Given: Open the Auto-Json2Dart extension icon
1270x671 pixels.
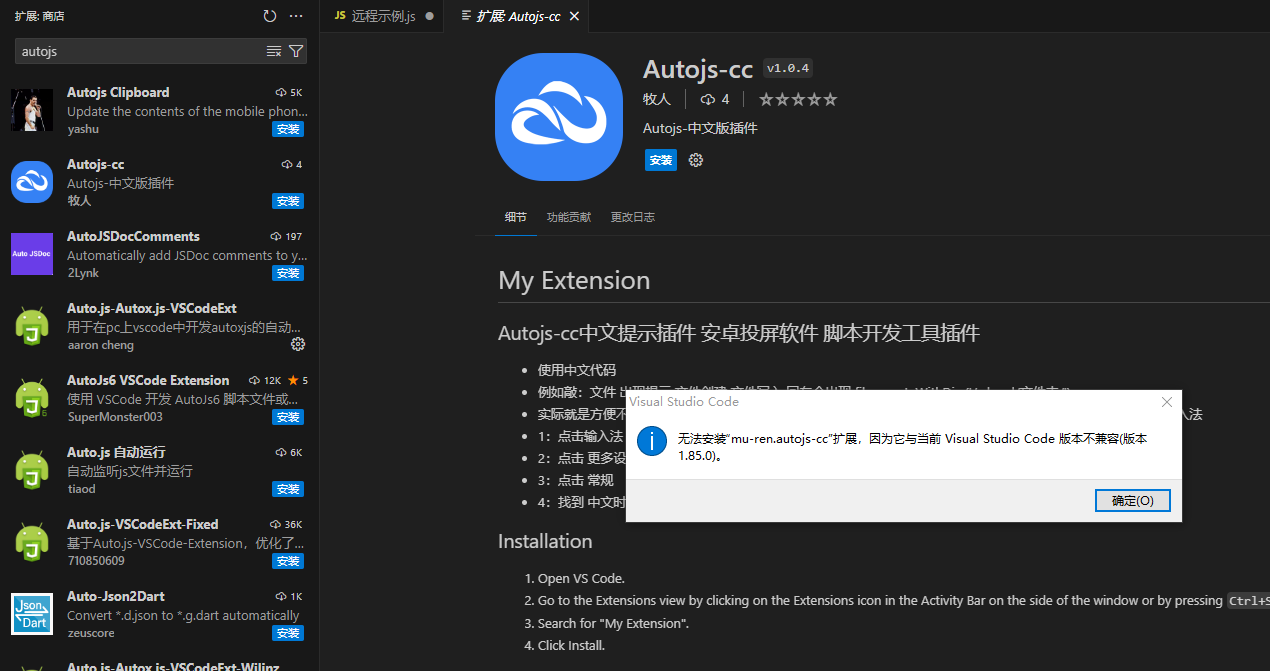Looking at the screenshot, I should click(32, 614).
